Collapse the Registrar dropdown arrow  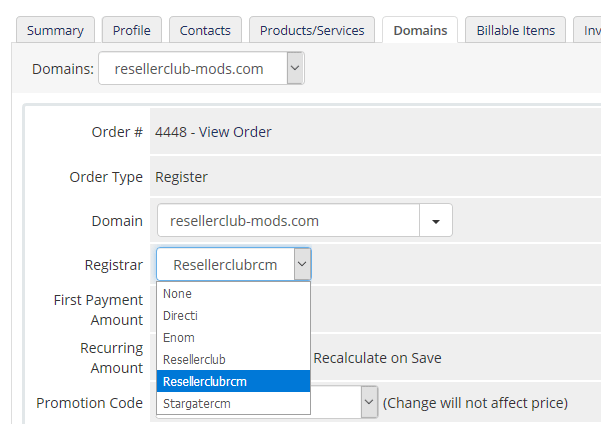pos(302,264)
